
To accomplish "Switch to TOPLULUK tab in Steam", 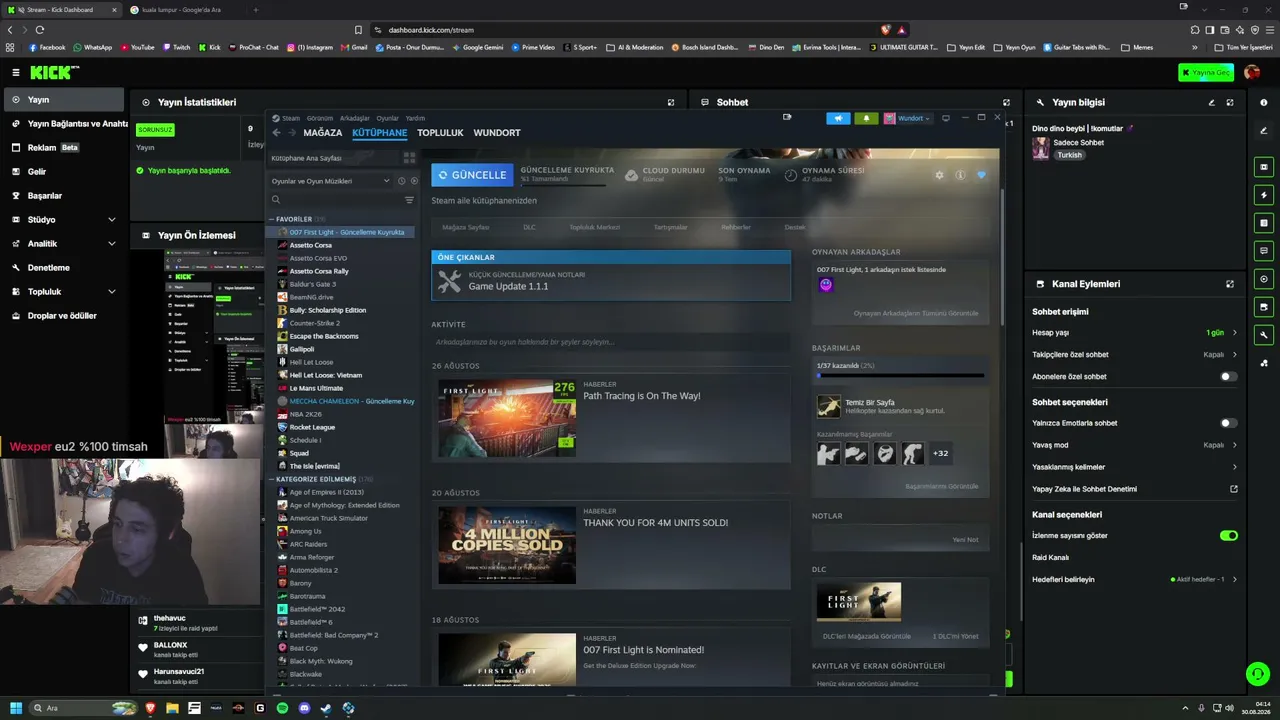I will [x=440, y=133].
